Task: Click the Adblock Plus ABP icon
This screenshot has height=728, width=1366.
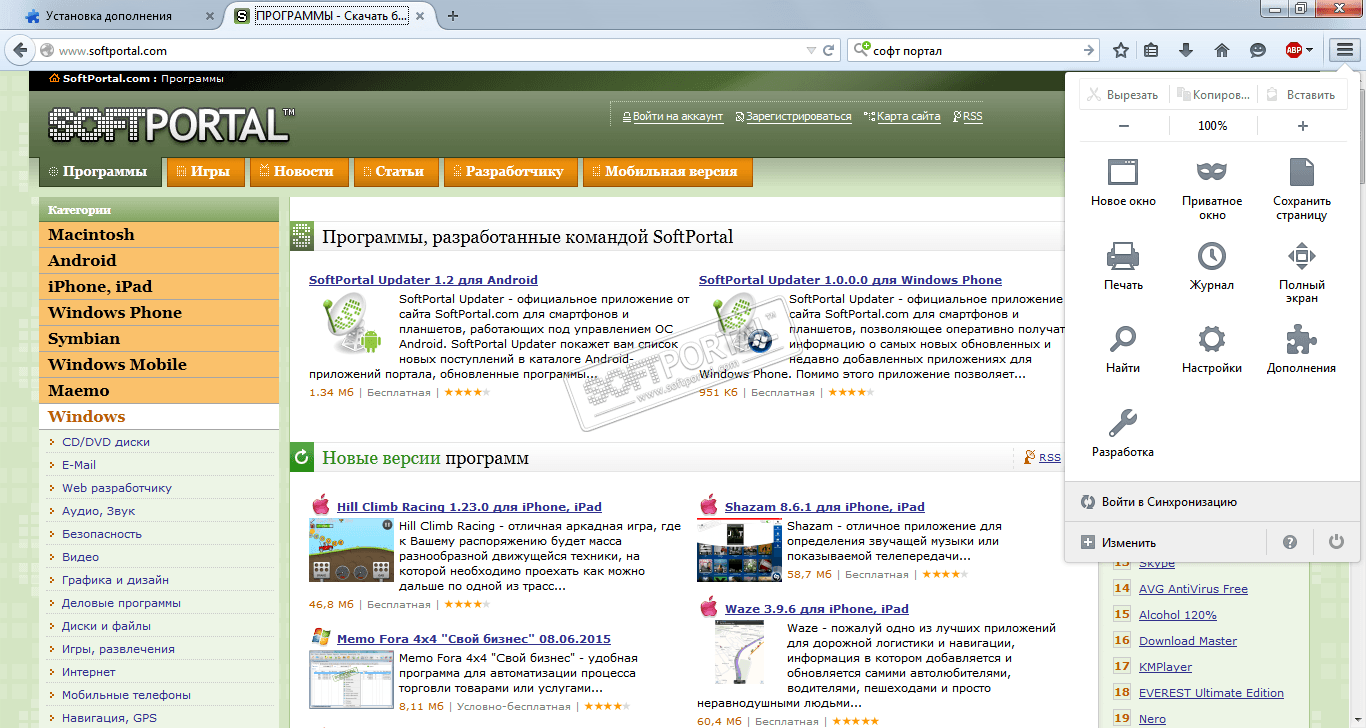Action: coord(1293,50)
